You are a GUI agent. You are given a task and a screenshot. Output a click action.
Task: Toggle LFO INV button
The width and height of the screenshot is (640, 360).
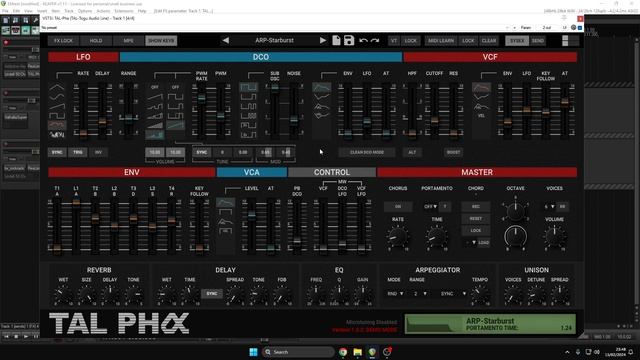point(98,152)
